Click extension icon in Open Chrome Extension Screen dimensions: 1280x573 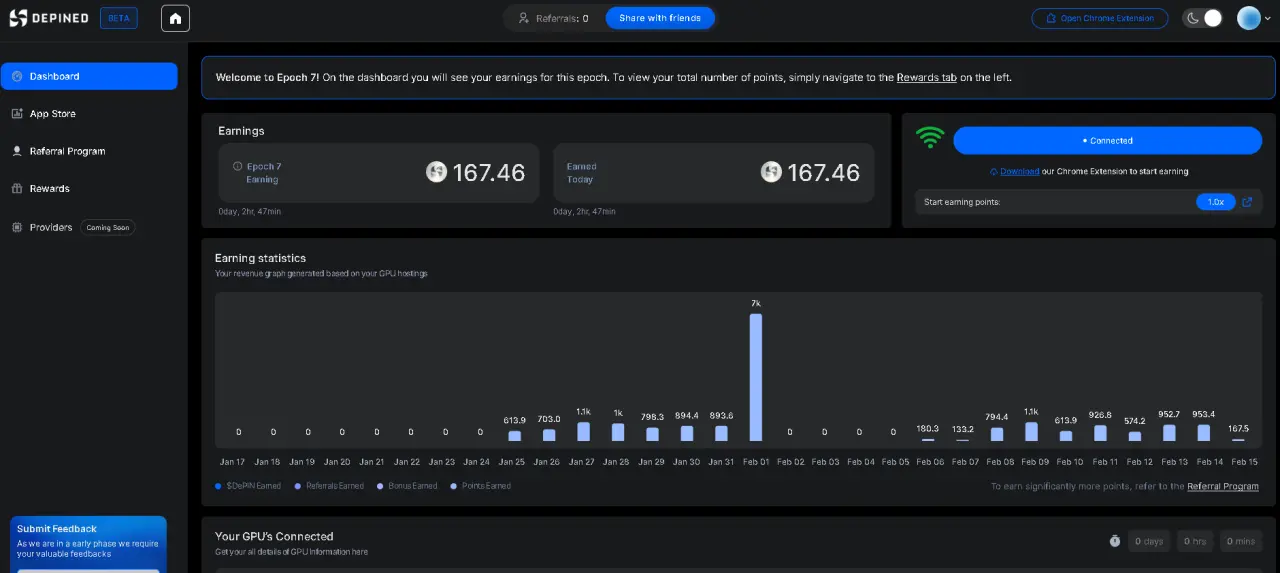pyautogui.click(x=1050, y=18)
